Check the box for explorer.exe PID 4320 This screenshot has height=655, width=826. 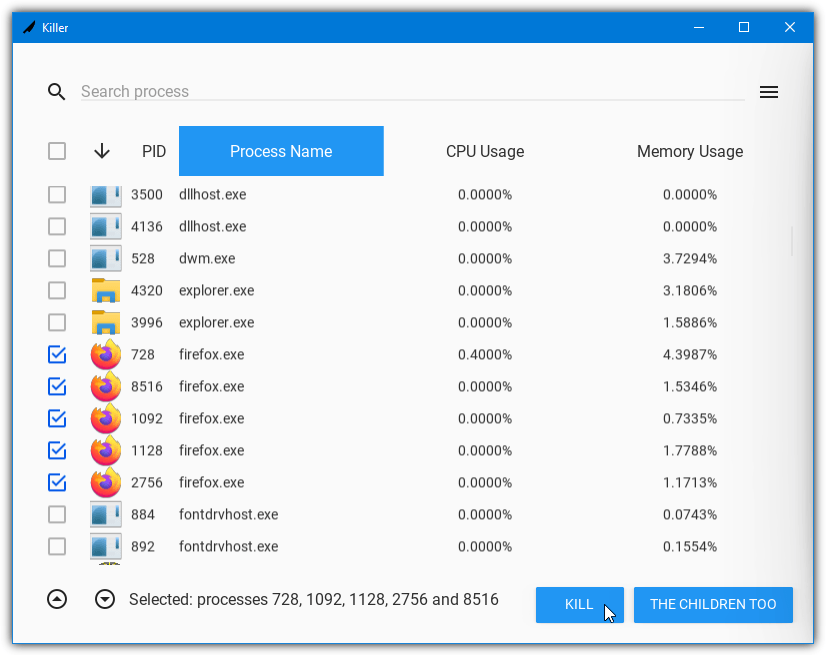pyautogui.click(x=57, y=290)
